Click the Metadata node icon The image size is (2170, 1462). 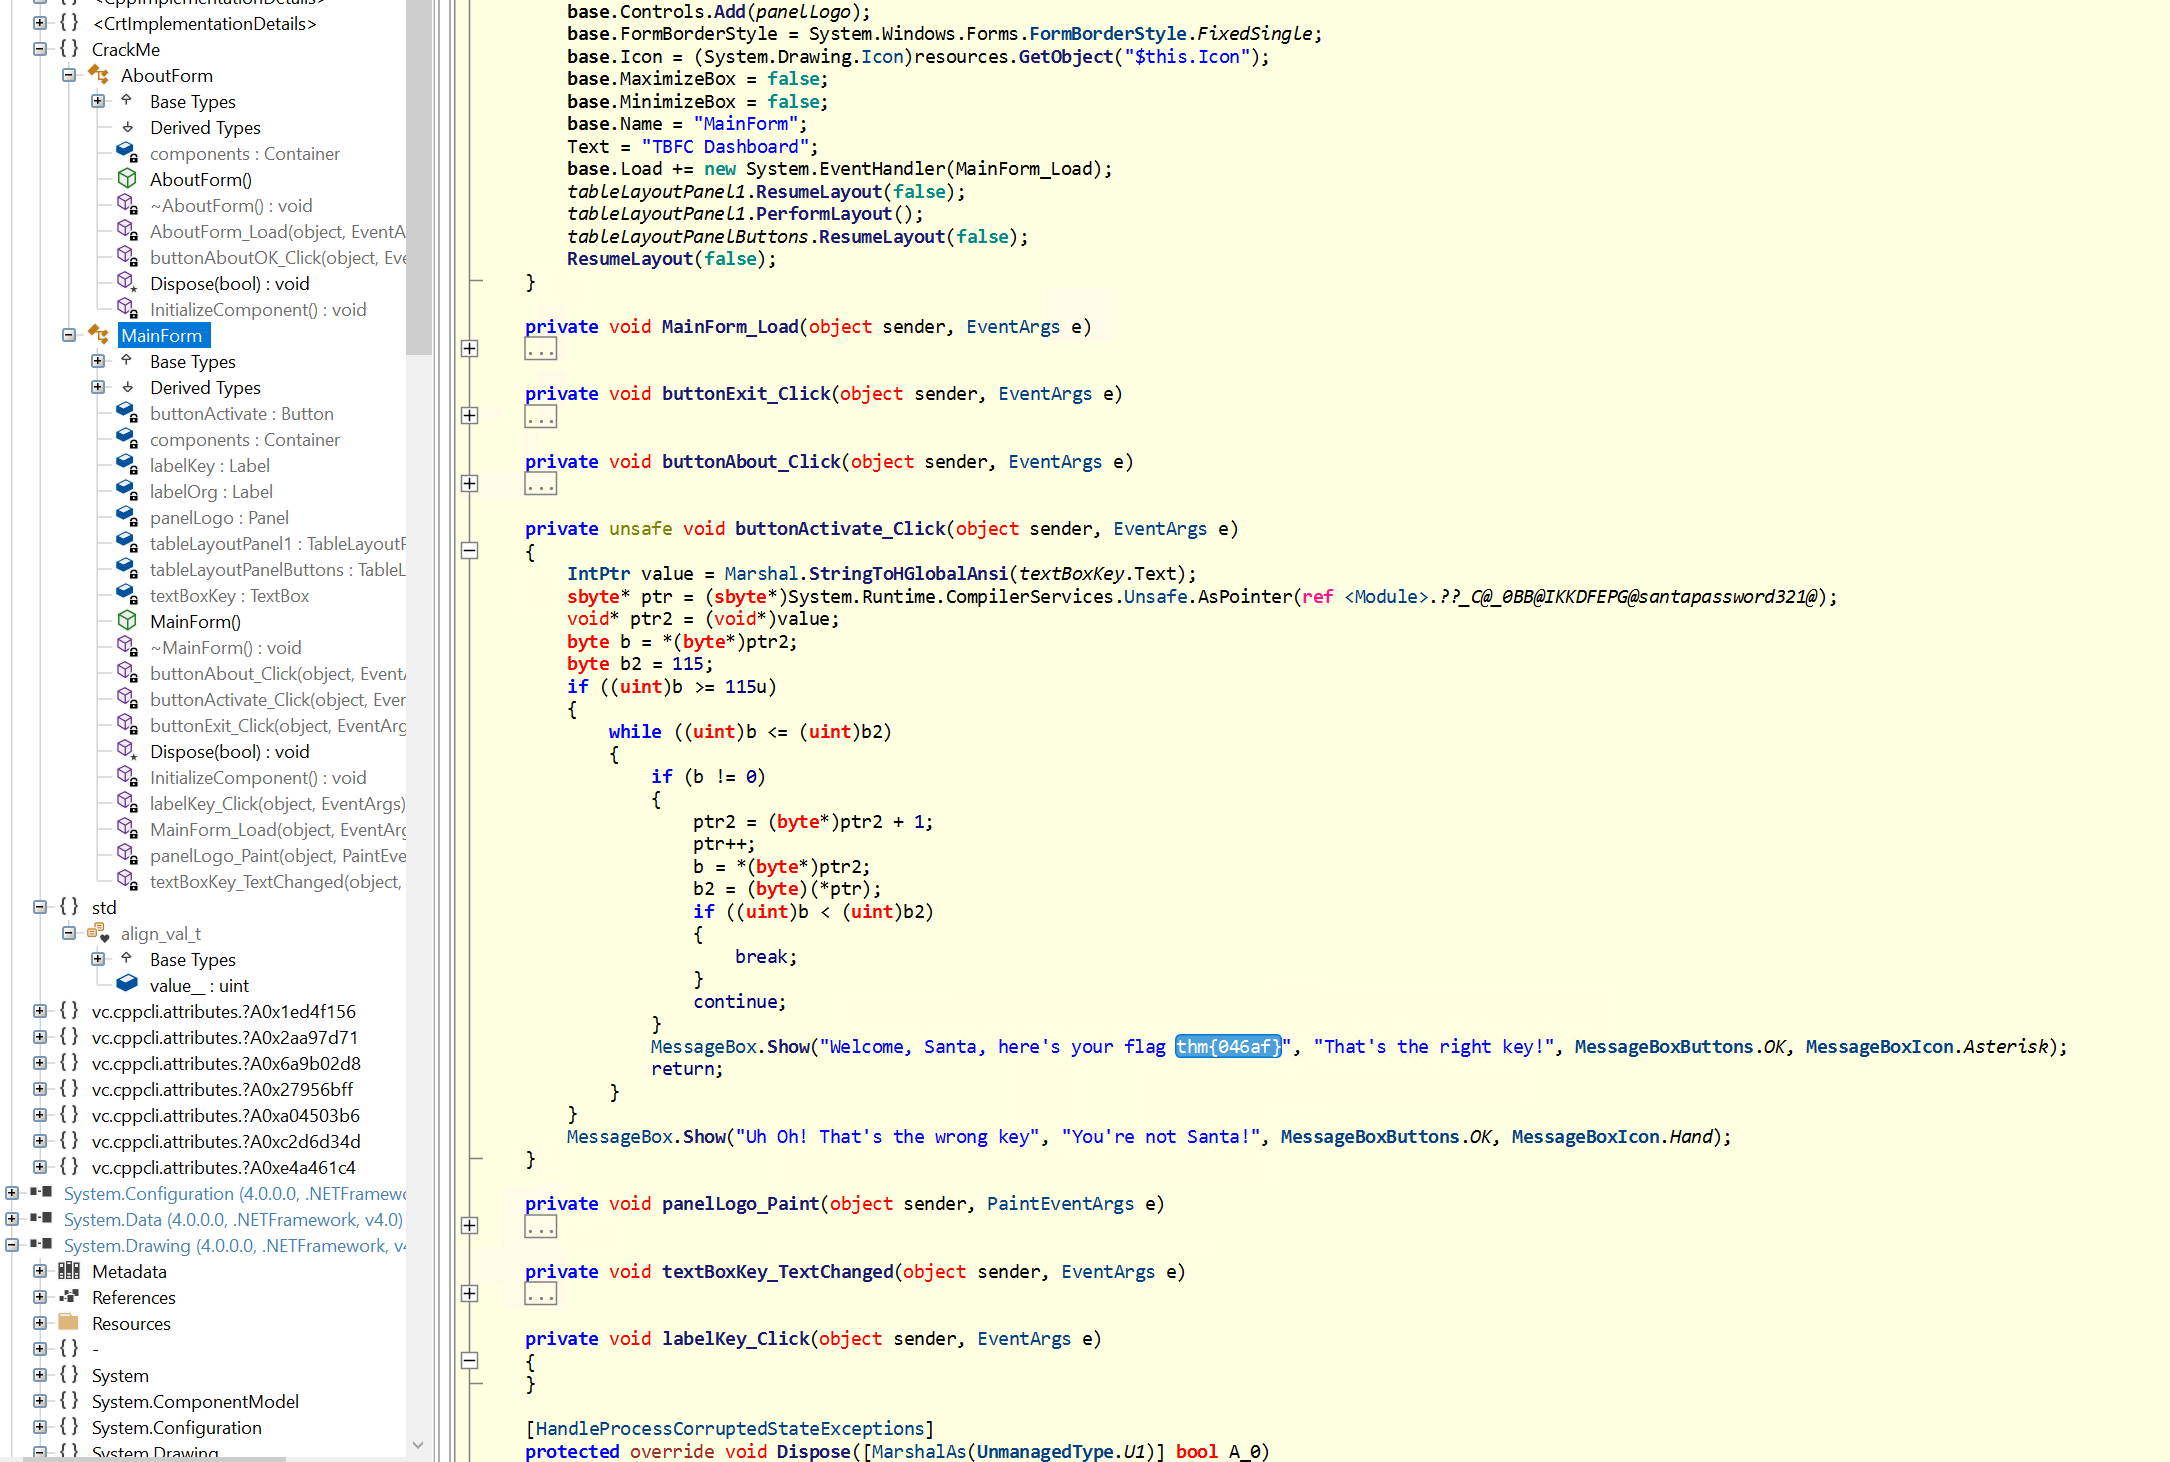(x=69, y=1271)
